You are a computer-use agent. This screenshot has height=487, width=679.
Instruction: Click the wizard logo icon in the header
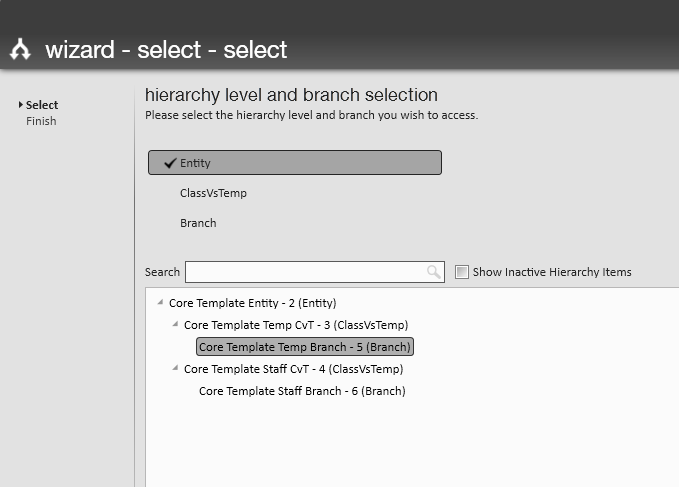click(20, 49)
